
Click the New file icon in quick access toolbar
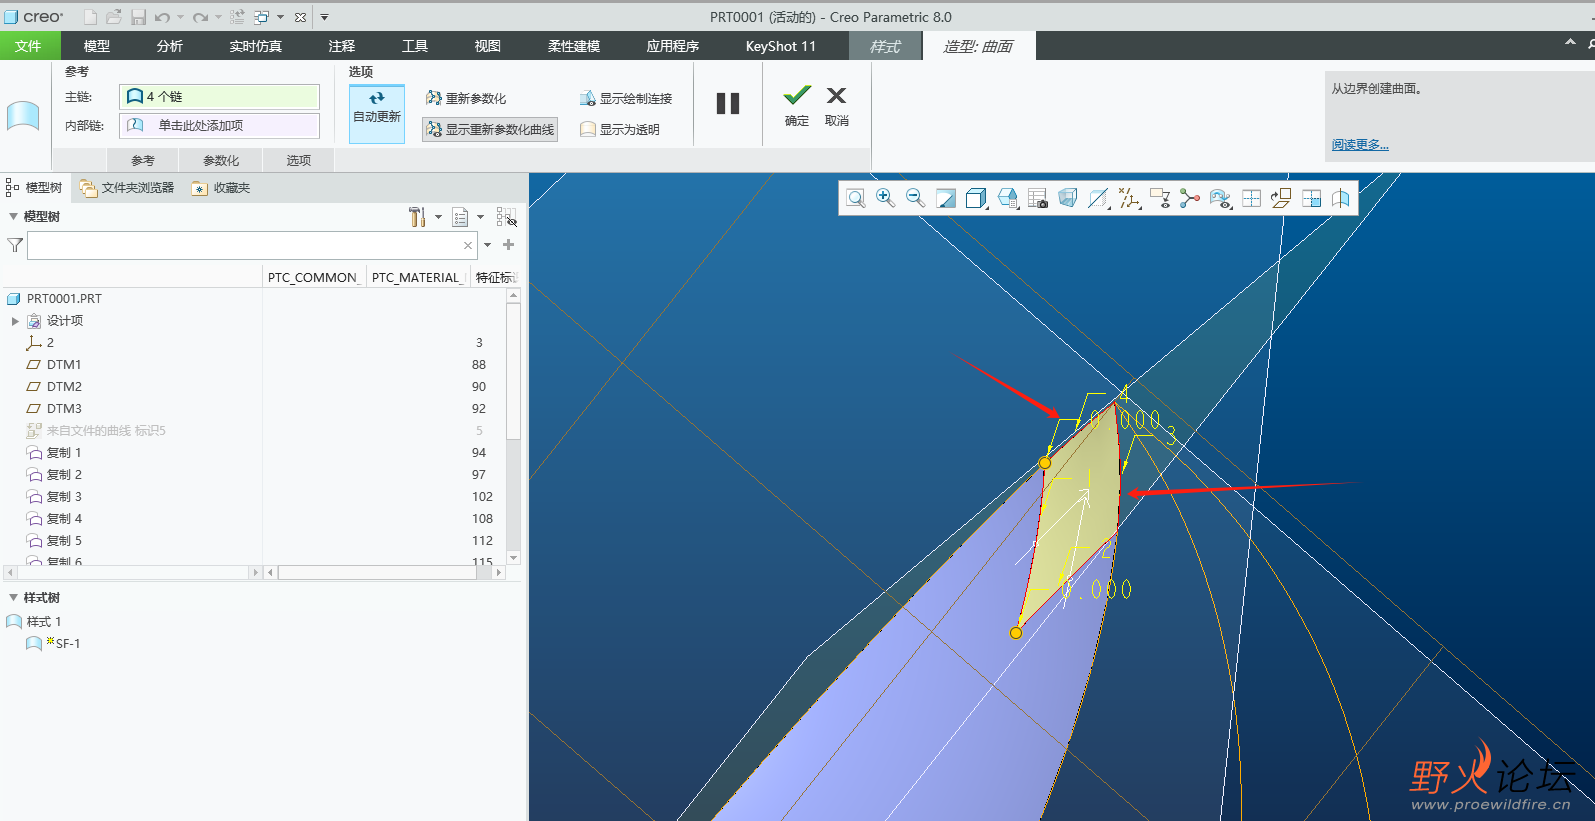click(x=90, y=17)
